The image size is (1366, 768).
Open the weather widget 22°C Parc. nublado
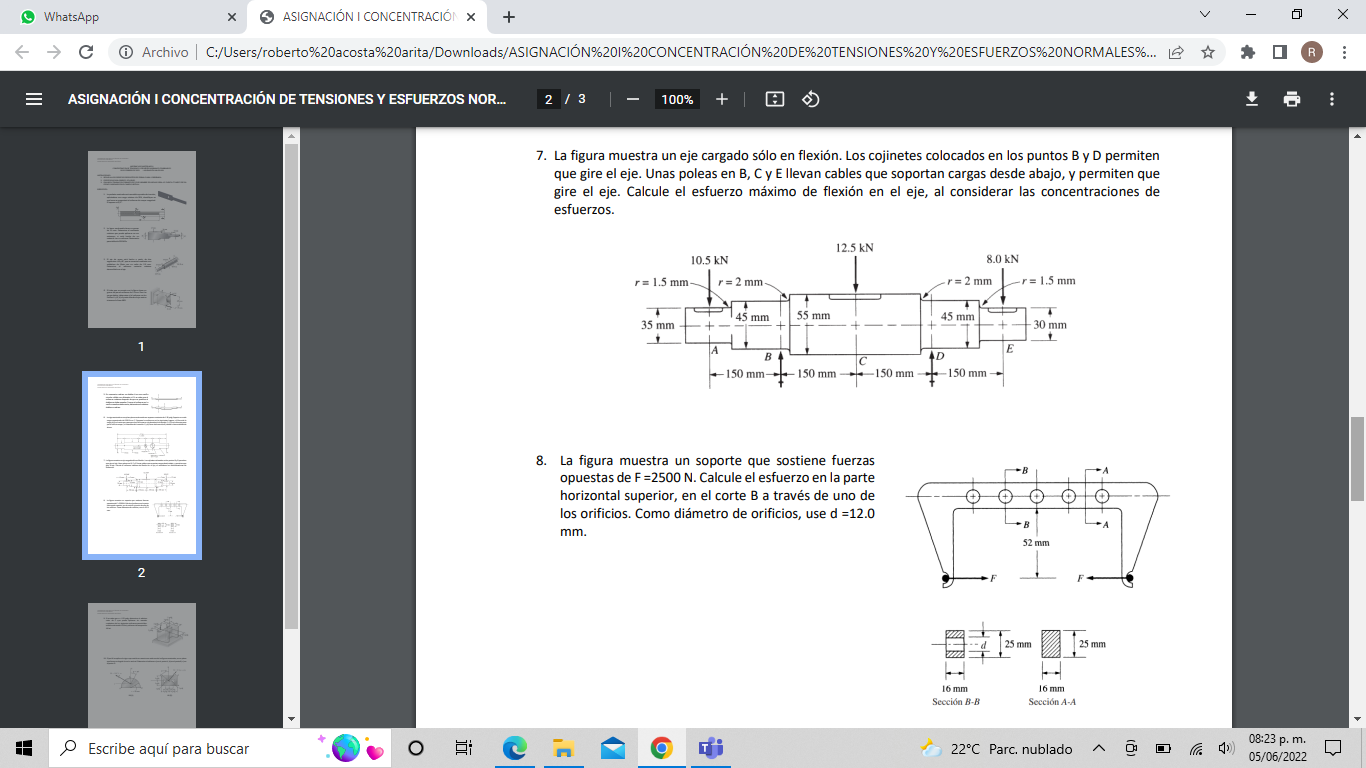point(995,748)
